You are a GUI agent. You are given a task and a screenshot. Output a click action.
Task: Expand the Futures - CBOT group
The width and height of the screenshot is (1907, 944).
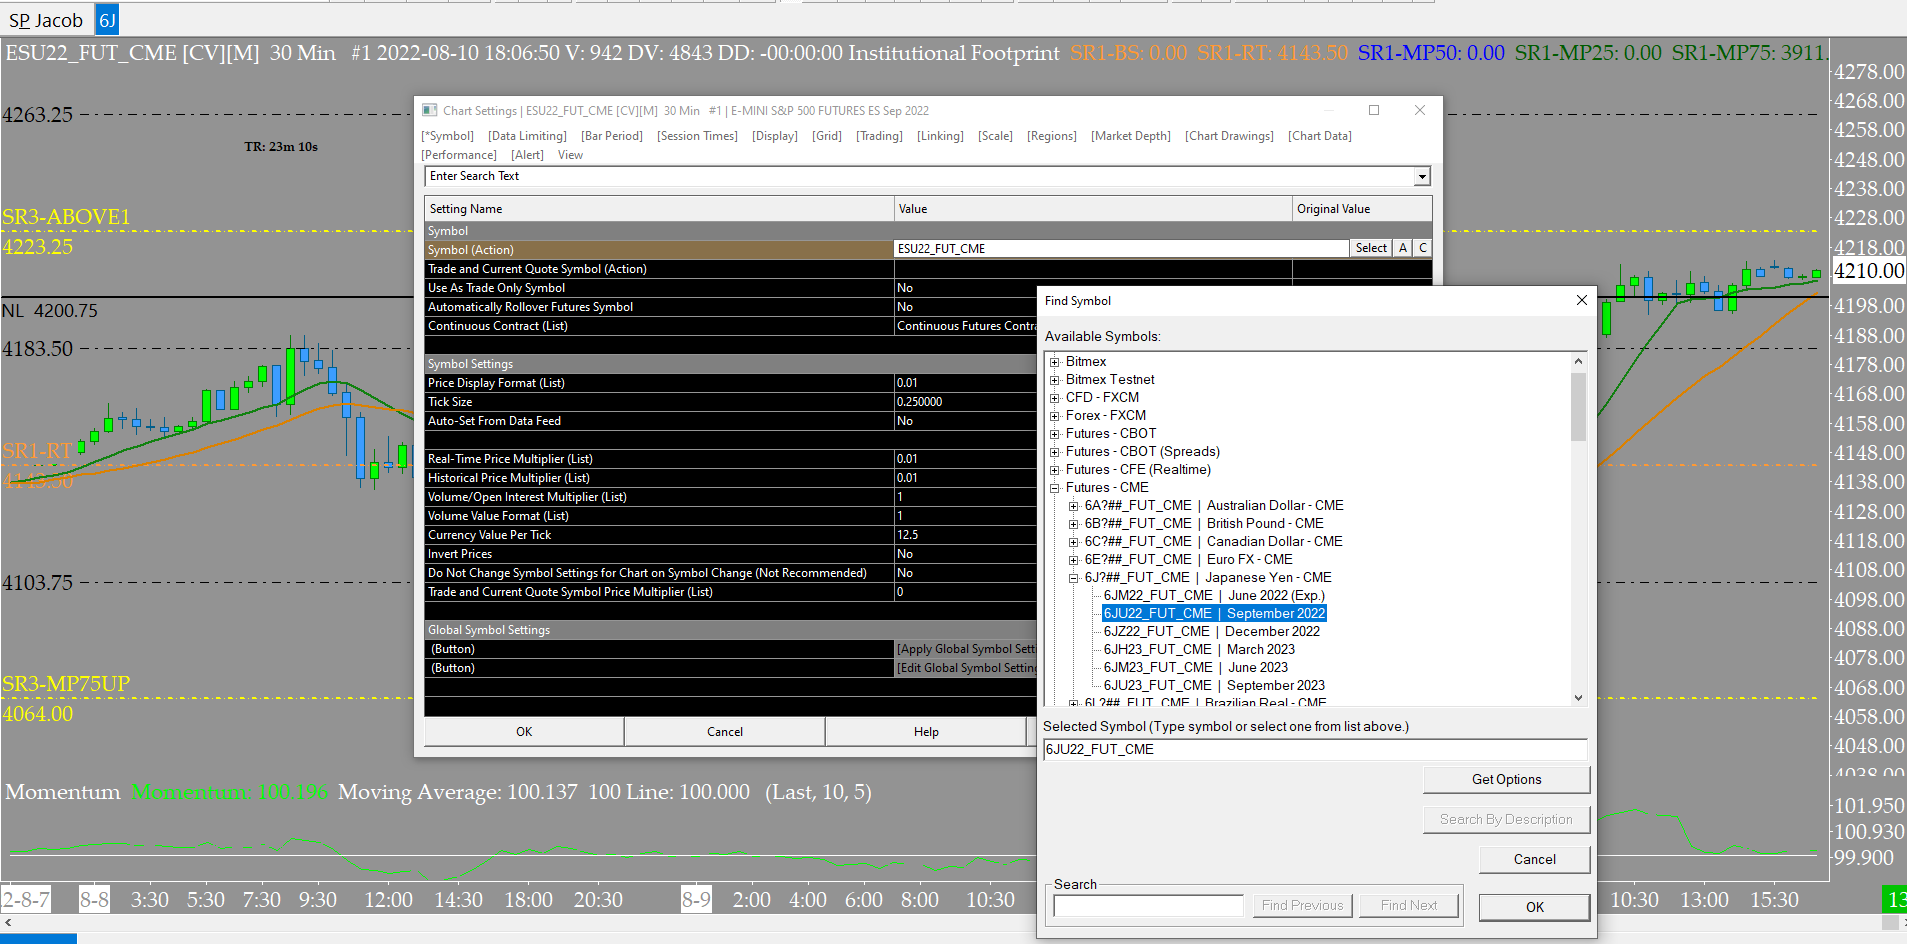[x=1054, y=434]
